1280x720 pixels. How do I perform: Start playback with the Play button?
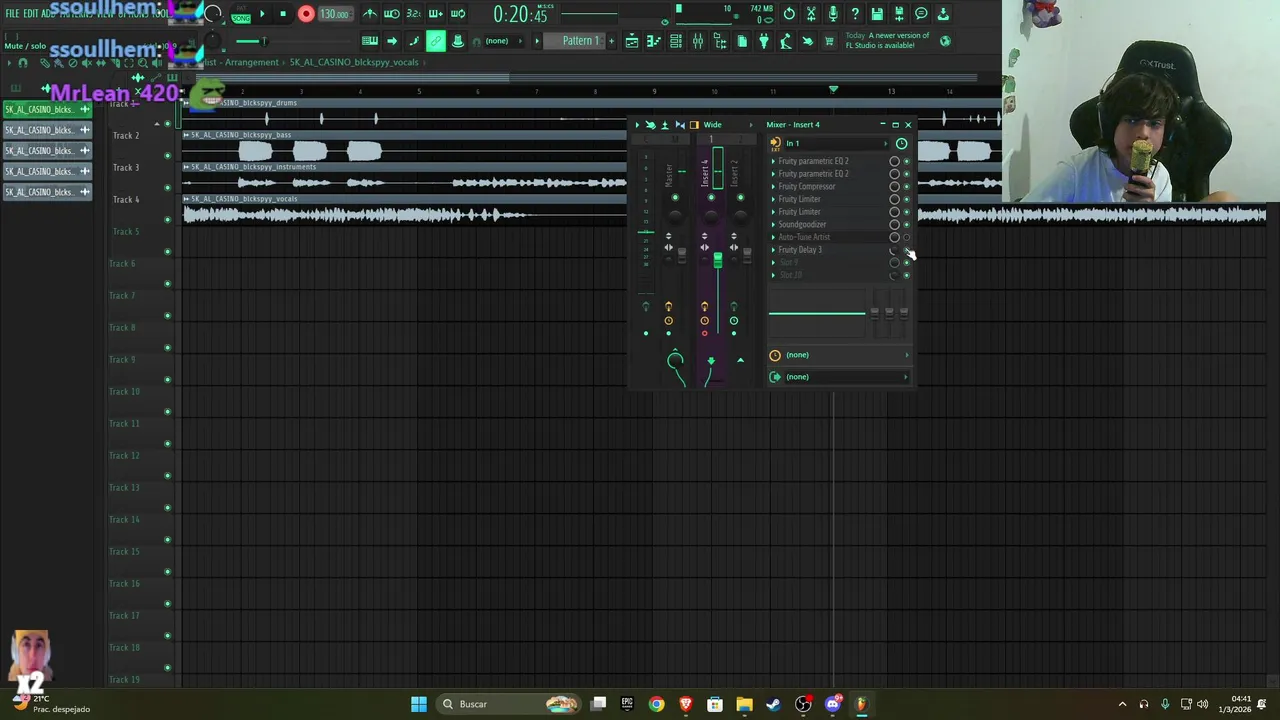click(x=262, y=14)
